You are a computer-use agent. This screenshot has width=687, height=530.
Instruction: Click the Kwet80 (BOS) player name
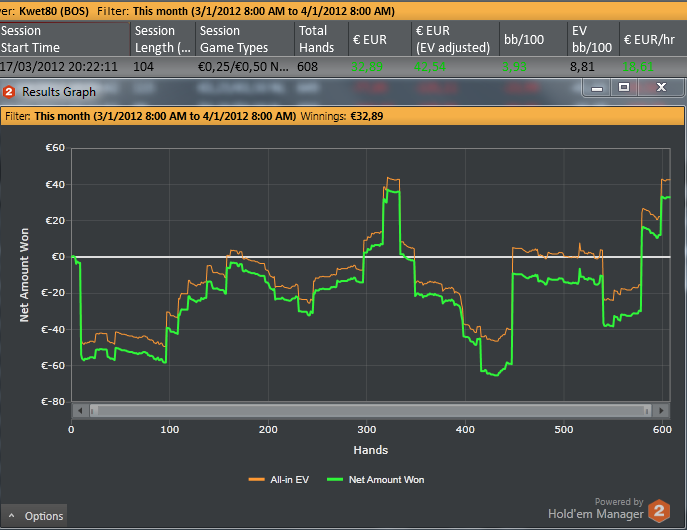pyautogui.click(x=54, y=11)
